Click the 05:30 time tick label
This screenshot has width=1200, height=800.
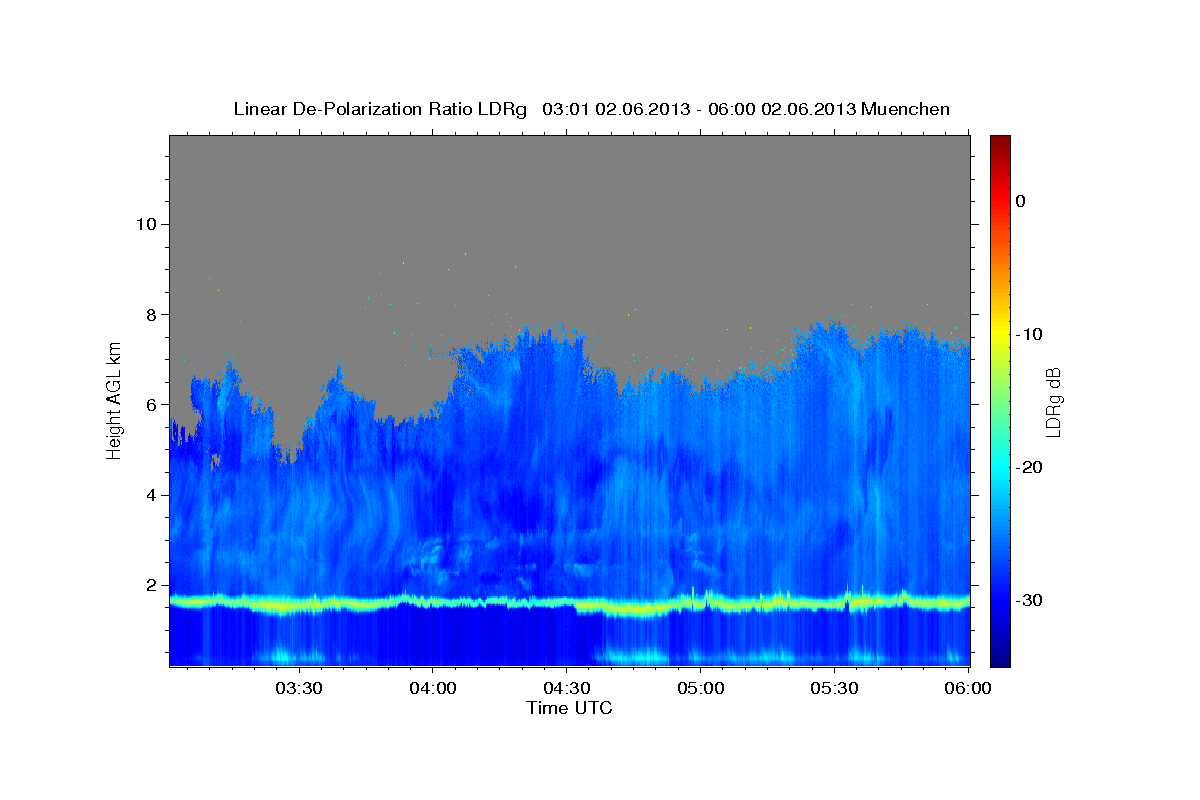[x=834, y=688]
